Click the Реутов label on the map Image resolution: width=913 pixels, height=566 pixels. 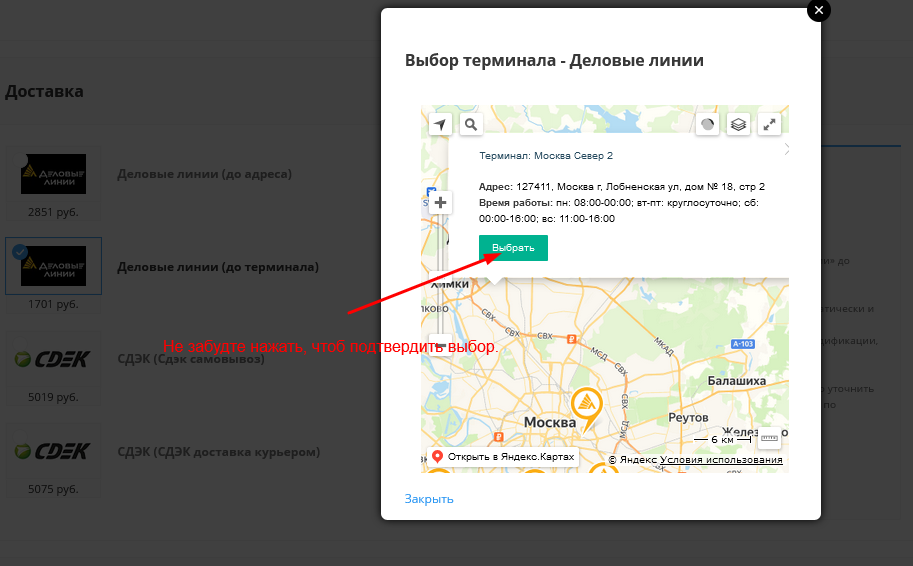688,418
